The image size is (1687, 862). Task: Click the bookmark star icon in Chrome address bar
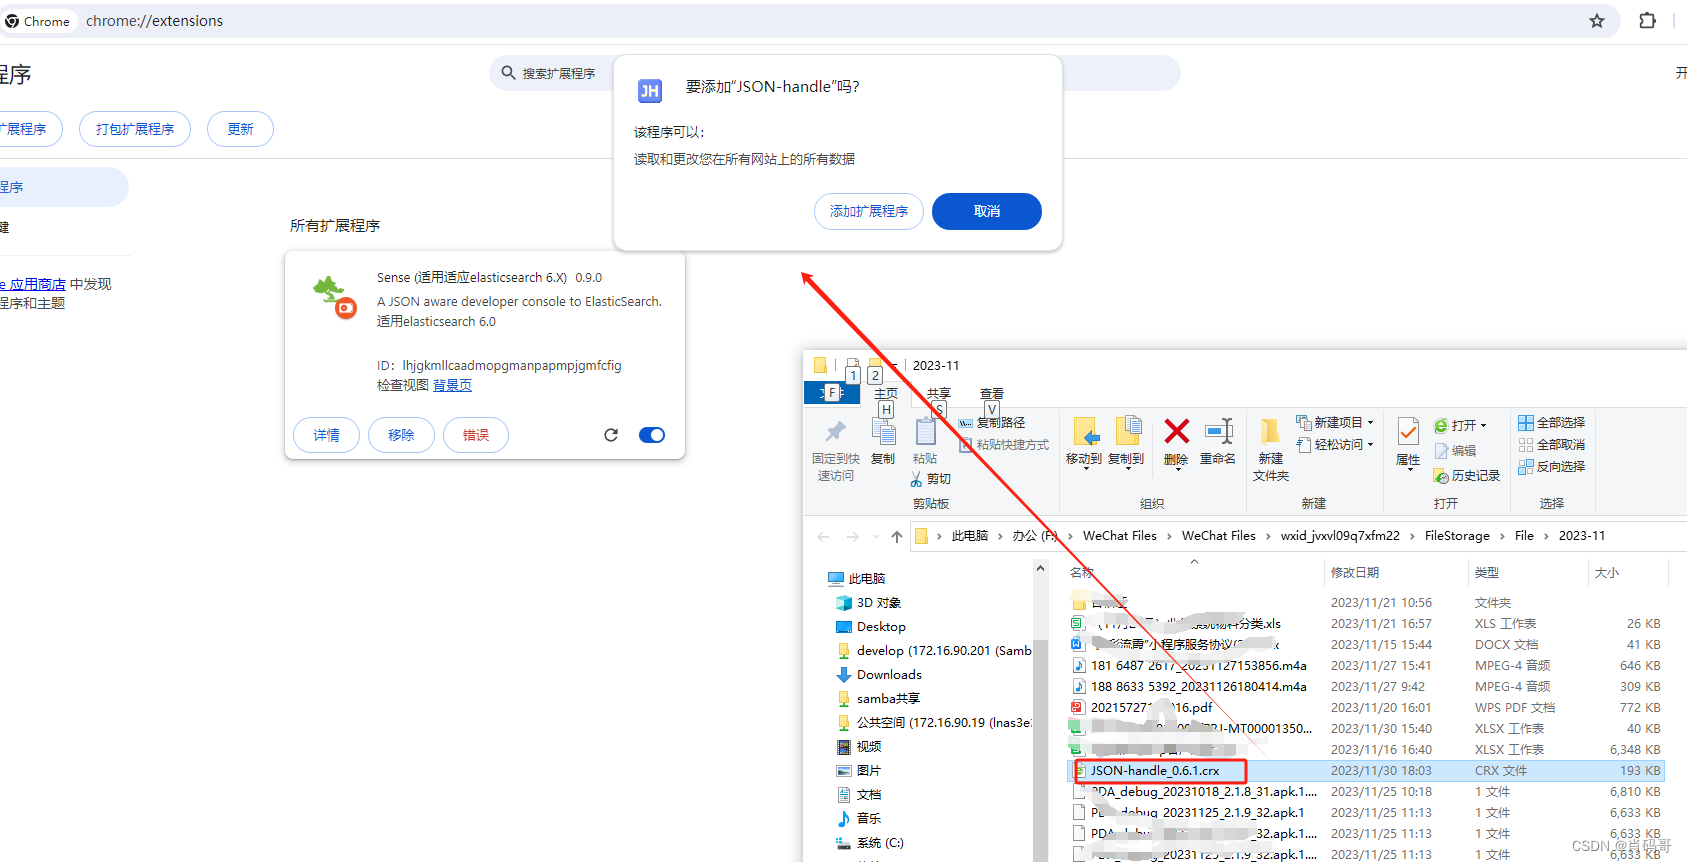pos(1597,21)
